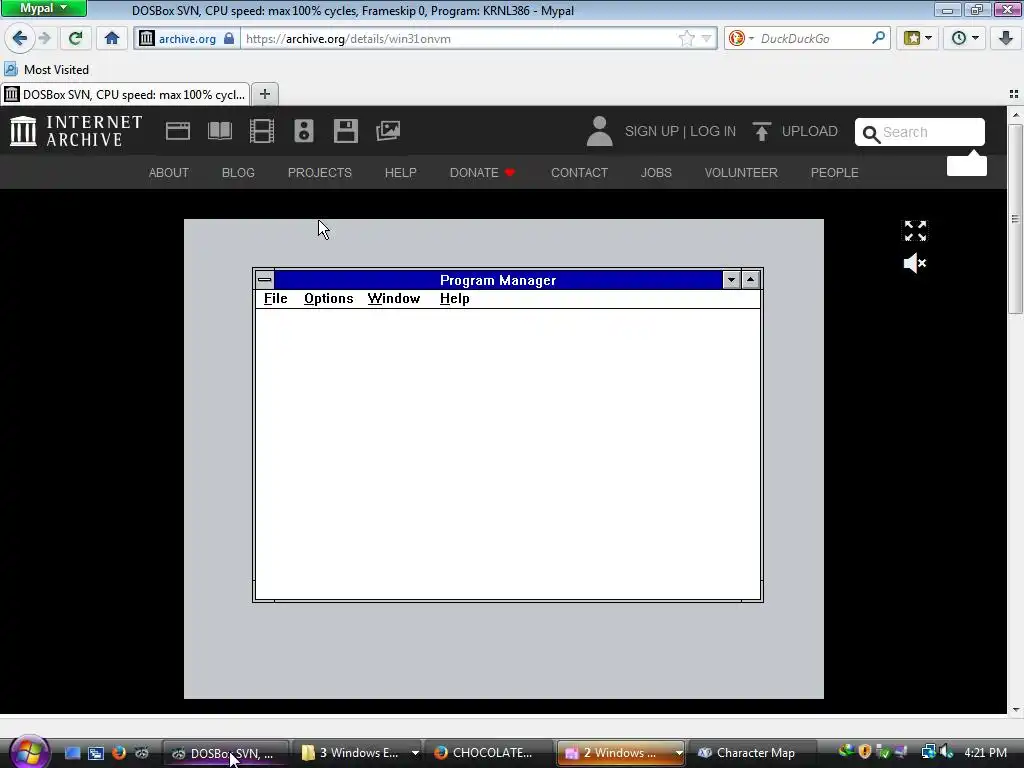This screenshot has height=768, width=1024.
Task: Click Program Manager minimize down arrow
Action: [731, 280]
